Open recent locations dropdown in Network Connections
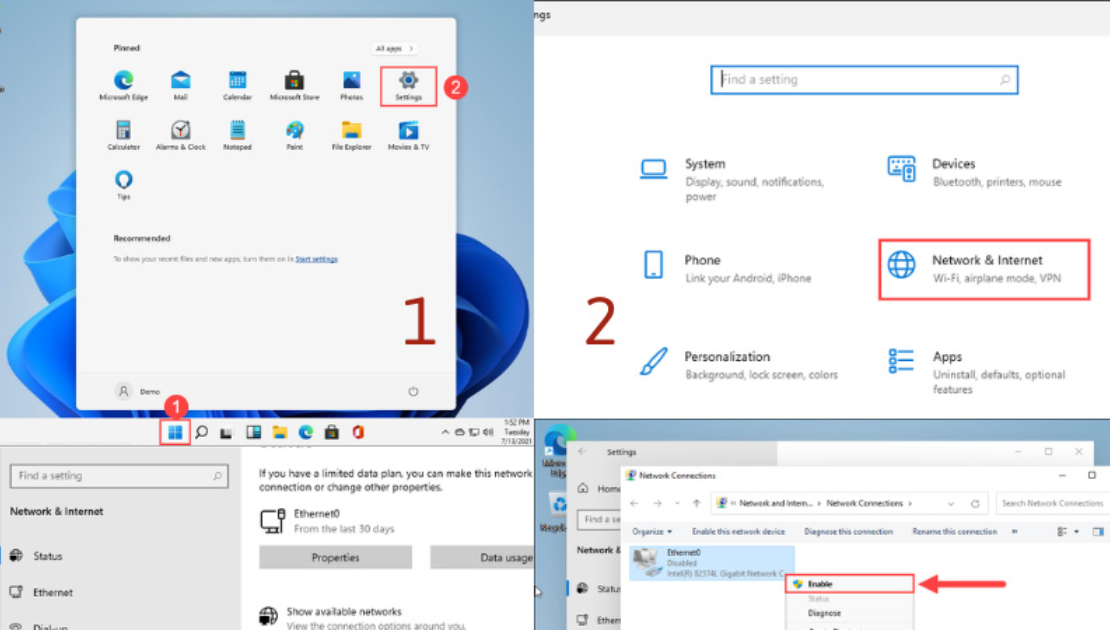Screen dimensions: 1110x630 point(677,503)
